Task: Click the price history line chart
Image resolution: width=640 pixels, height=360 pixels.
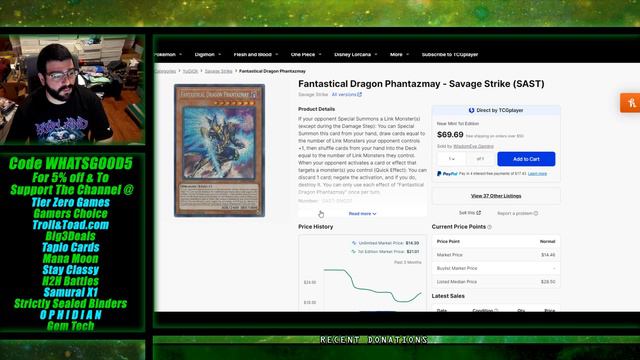Action: coord(372,285)
